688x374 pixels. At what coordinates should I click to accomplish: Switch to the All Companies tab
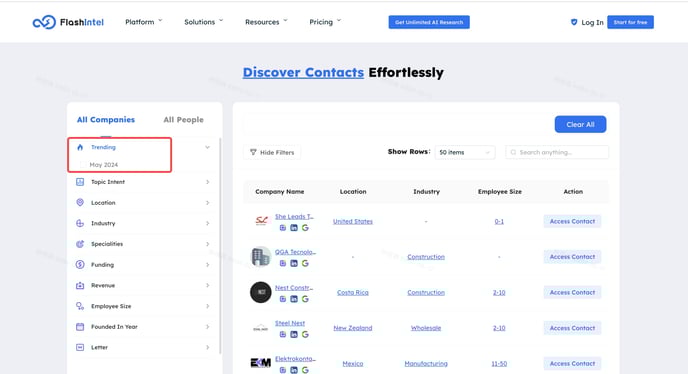coord(106,119)
